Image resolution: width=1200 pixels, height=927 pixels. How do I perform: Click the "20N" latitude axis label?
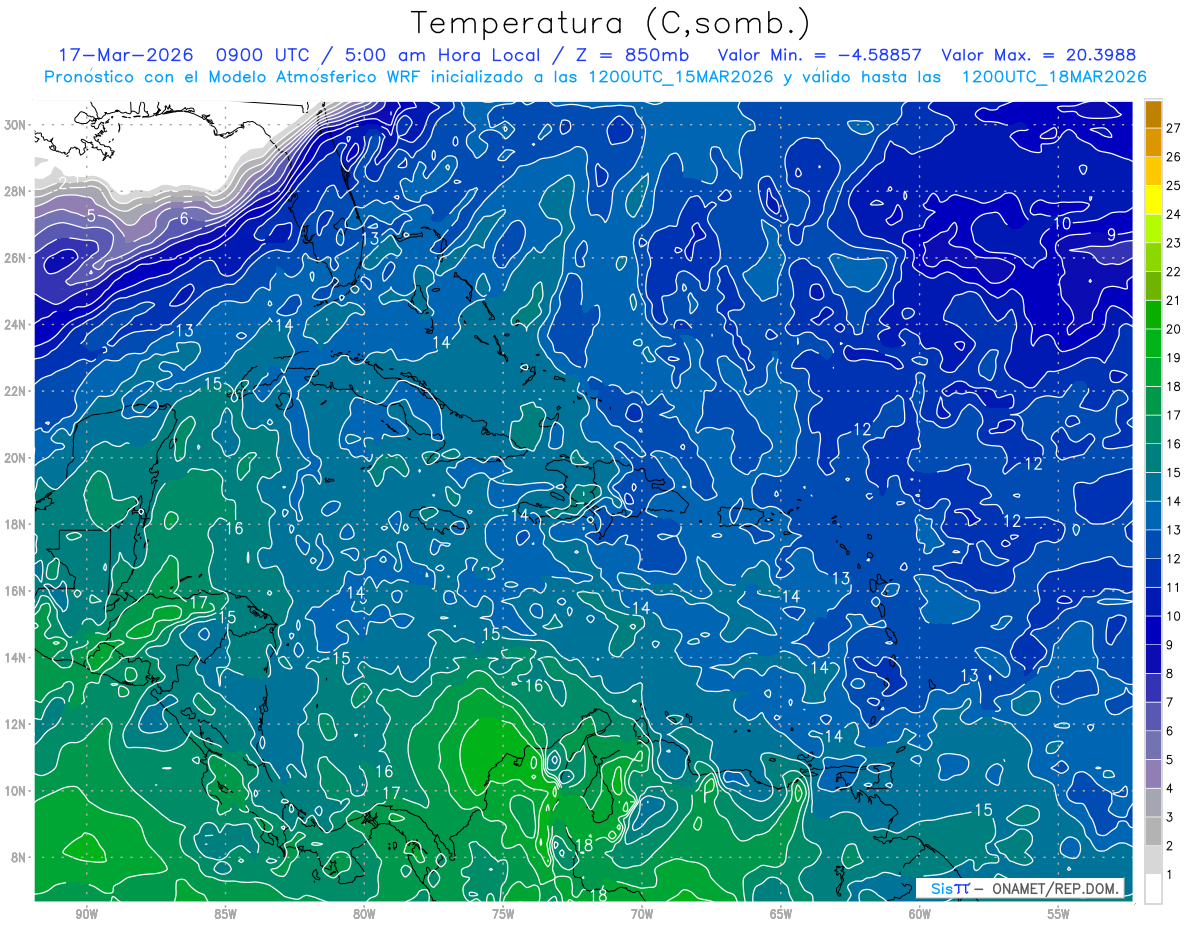[15, 458]
